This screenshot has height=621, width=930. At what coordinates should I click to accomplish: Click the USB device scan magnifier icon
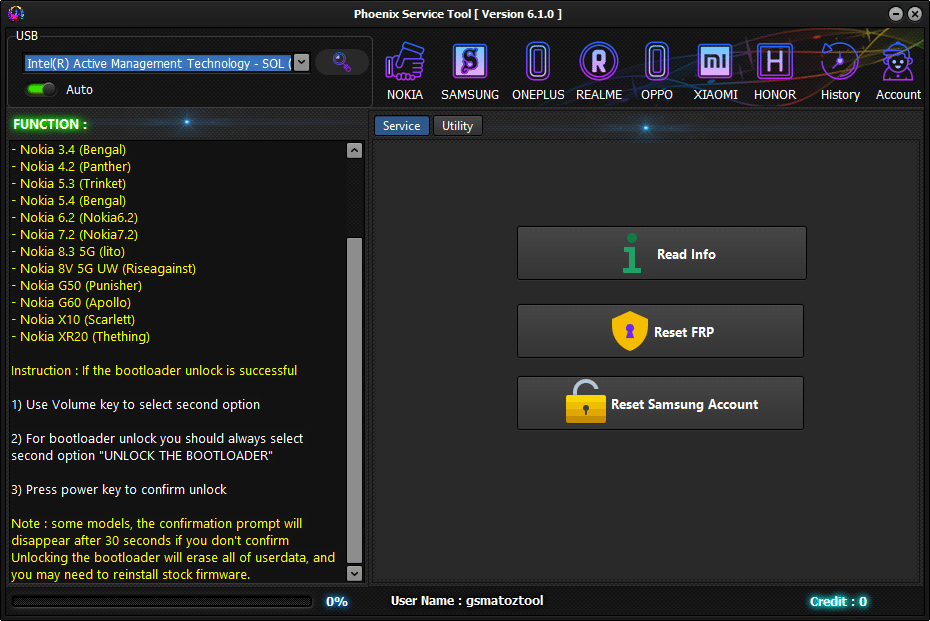[342, 62]
